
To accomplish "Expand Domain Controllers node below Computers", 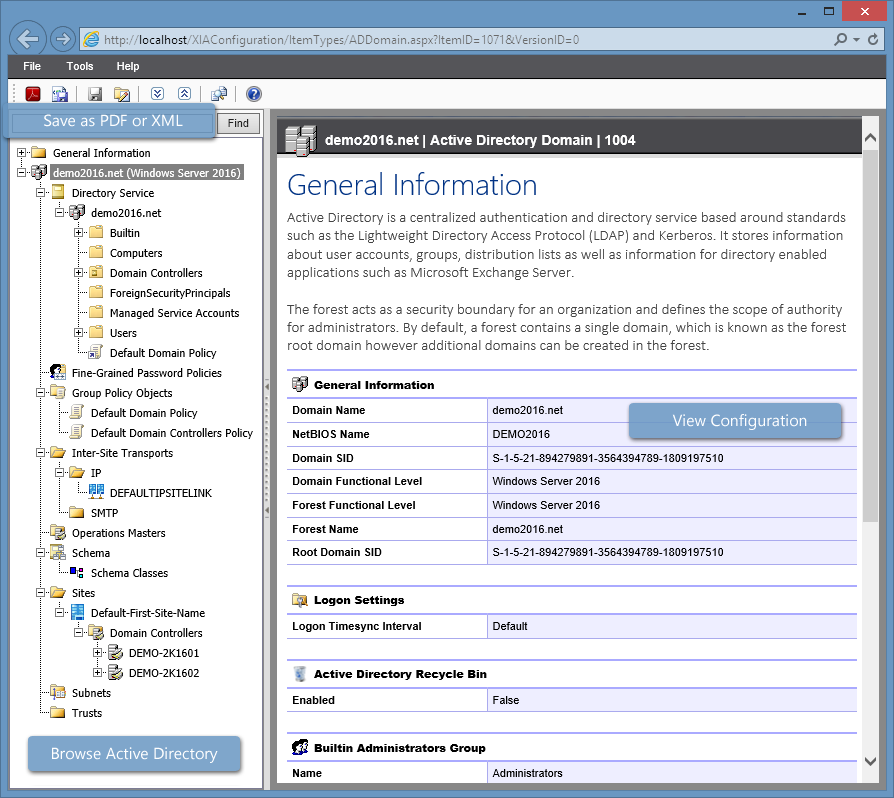I will pos(78,272).
